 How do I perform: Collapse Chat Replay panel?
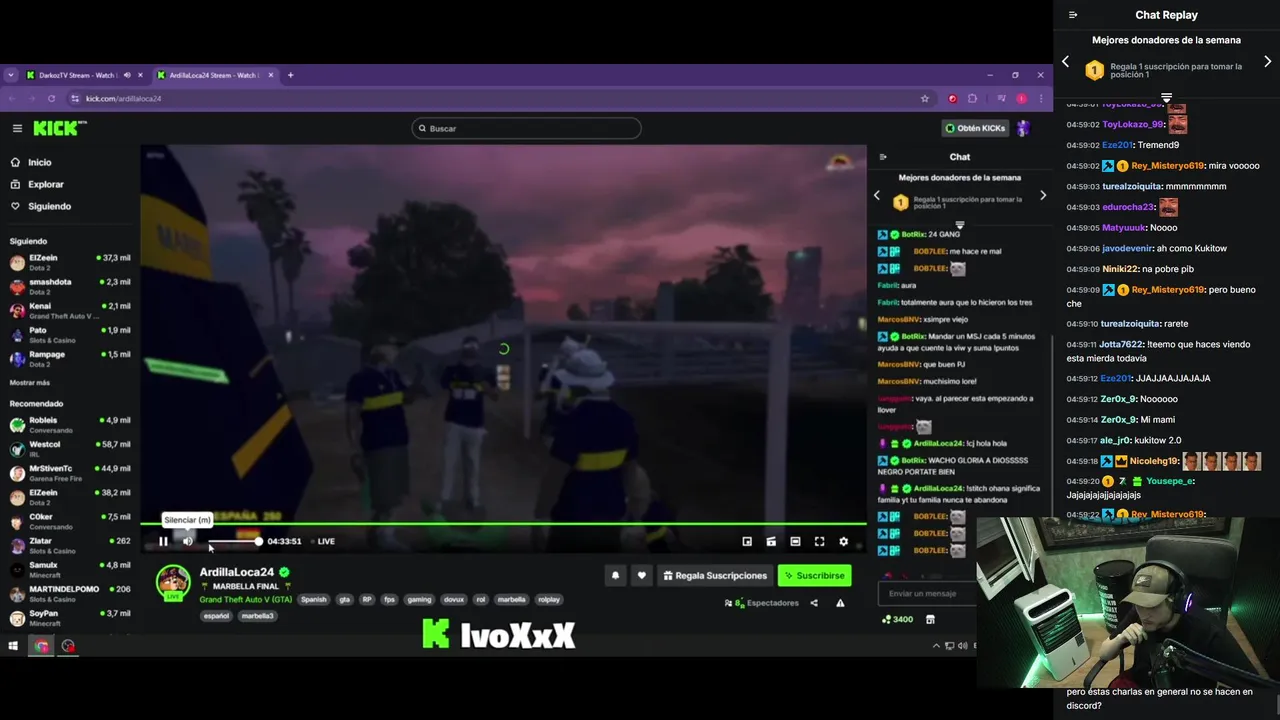[1073, 15]
